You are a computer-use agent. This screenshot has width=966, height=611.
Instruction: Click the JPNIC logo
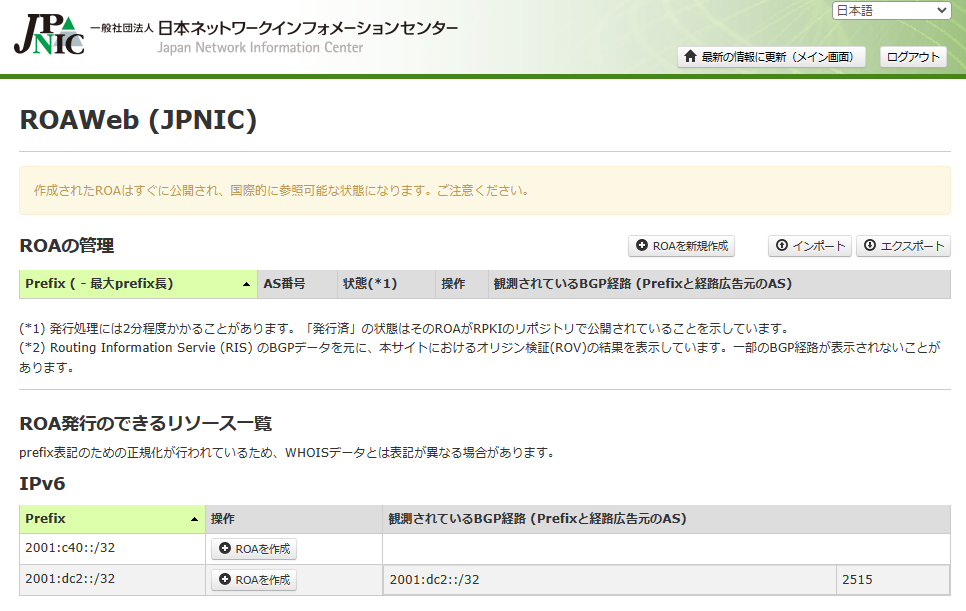[49, 35]
